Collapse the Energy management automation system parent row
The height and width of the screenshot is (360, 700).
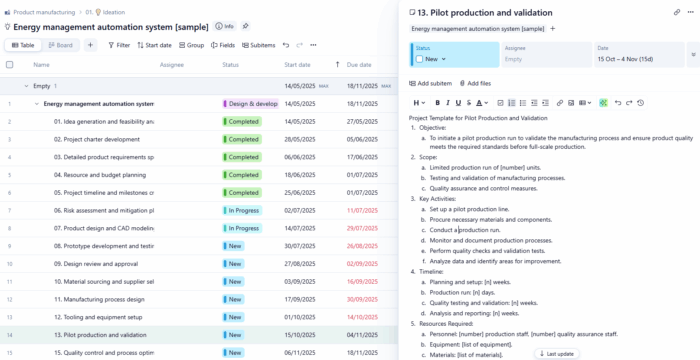click(37, 104)
